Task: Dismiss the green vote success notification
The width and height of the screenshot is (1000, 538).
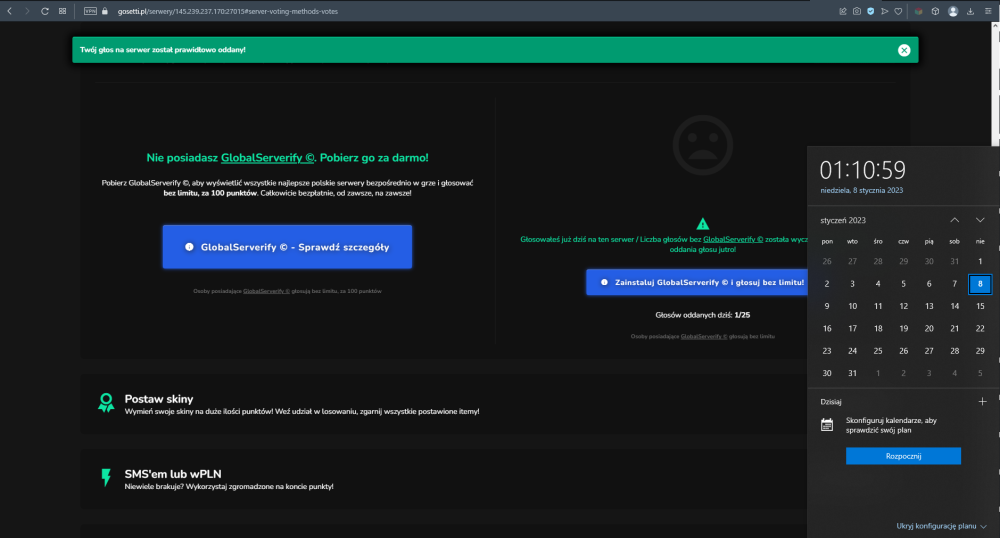Action: click(904, 50)
